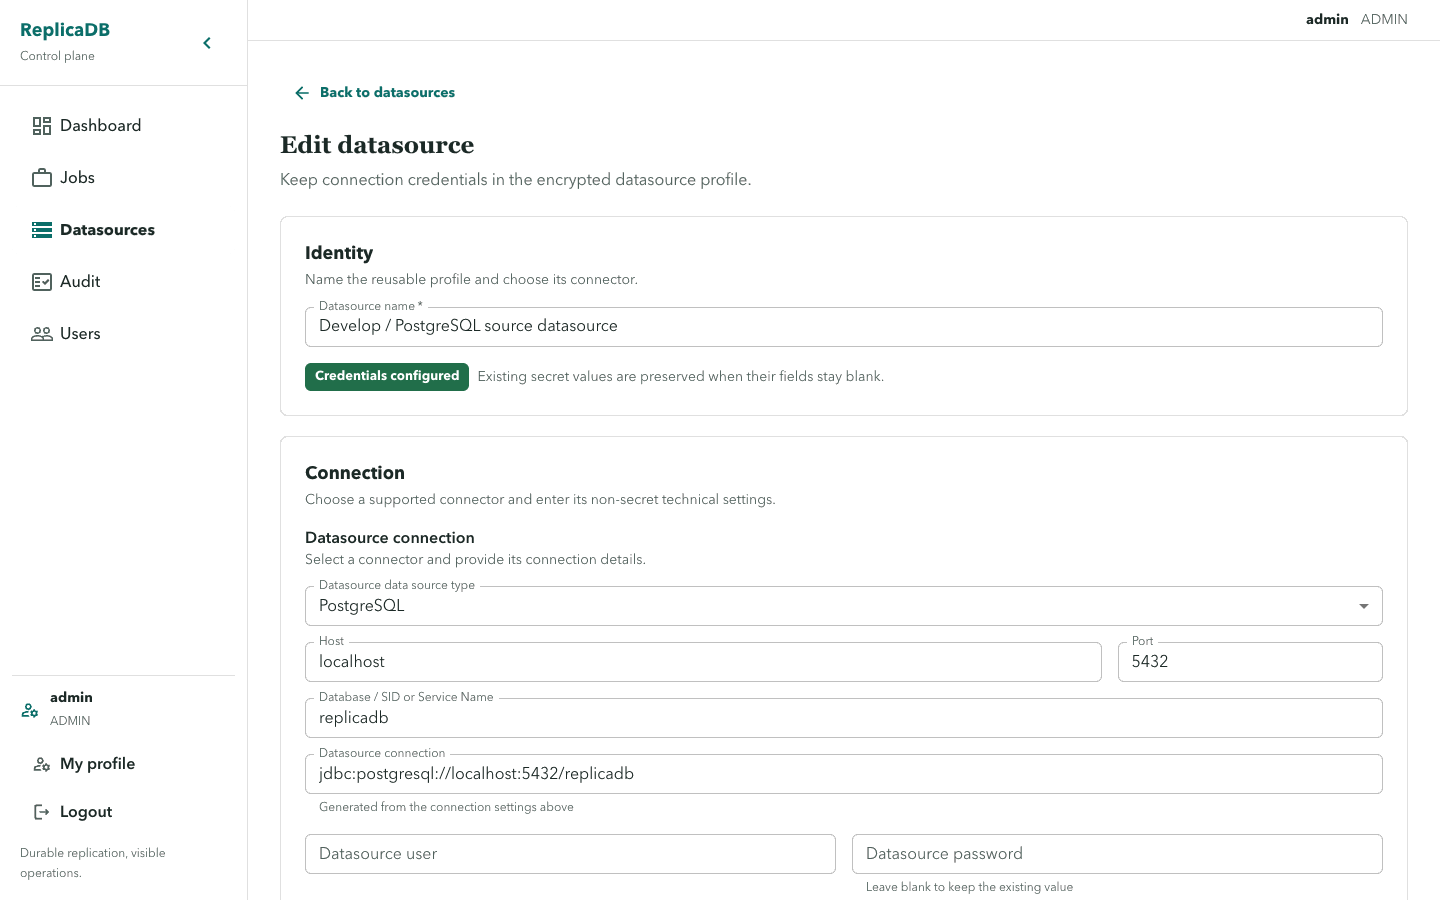The width and height of the screenshot is (1440, 900).
Task: Click the Dashboard grid icon
Action: [x=42, y=126]
